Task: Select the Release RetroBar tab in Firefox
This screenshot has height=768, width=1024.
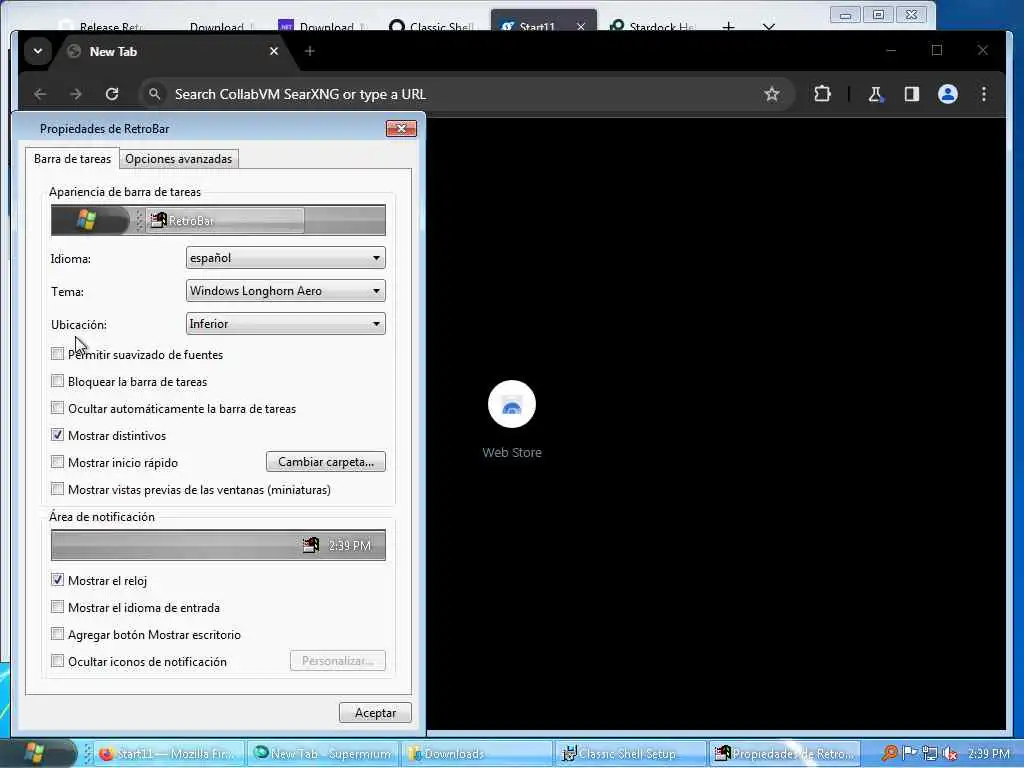Action: pyautogui.click(x=101, y=27)
